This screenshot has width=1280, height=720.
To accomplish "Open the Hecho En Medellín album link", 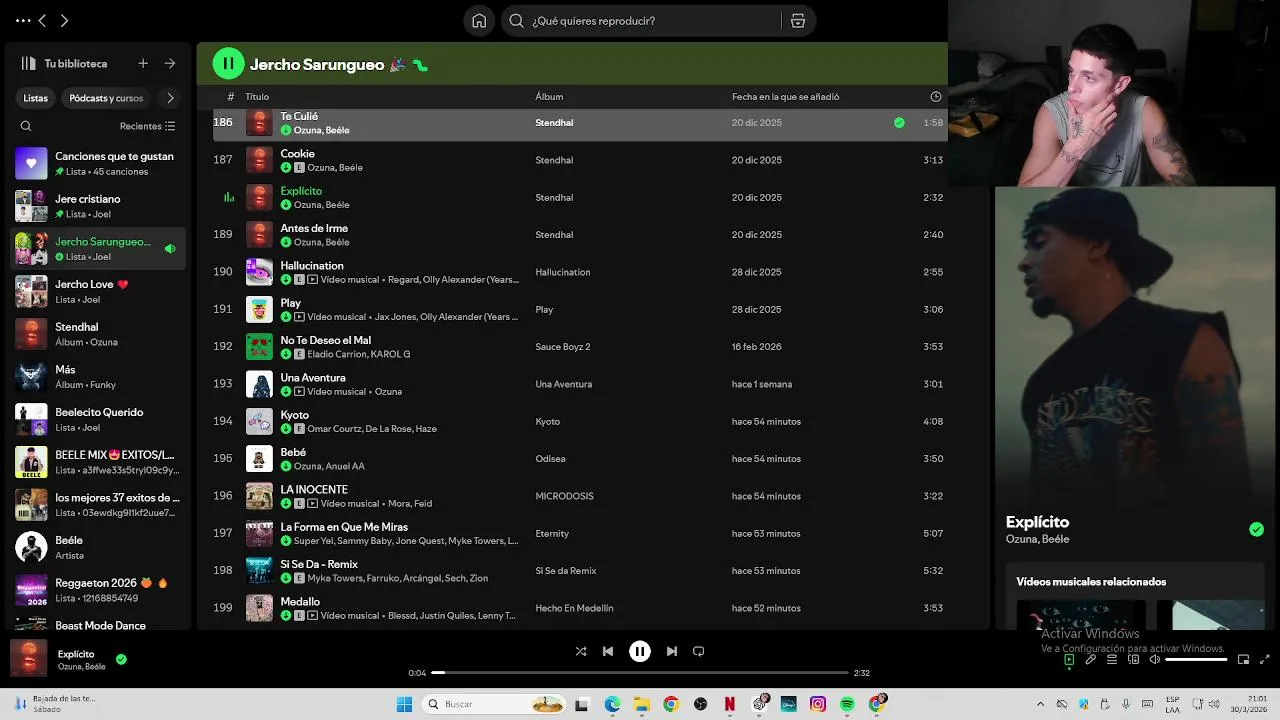I will click(x=574, y=608).
